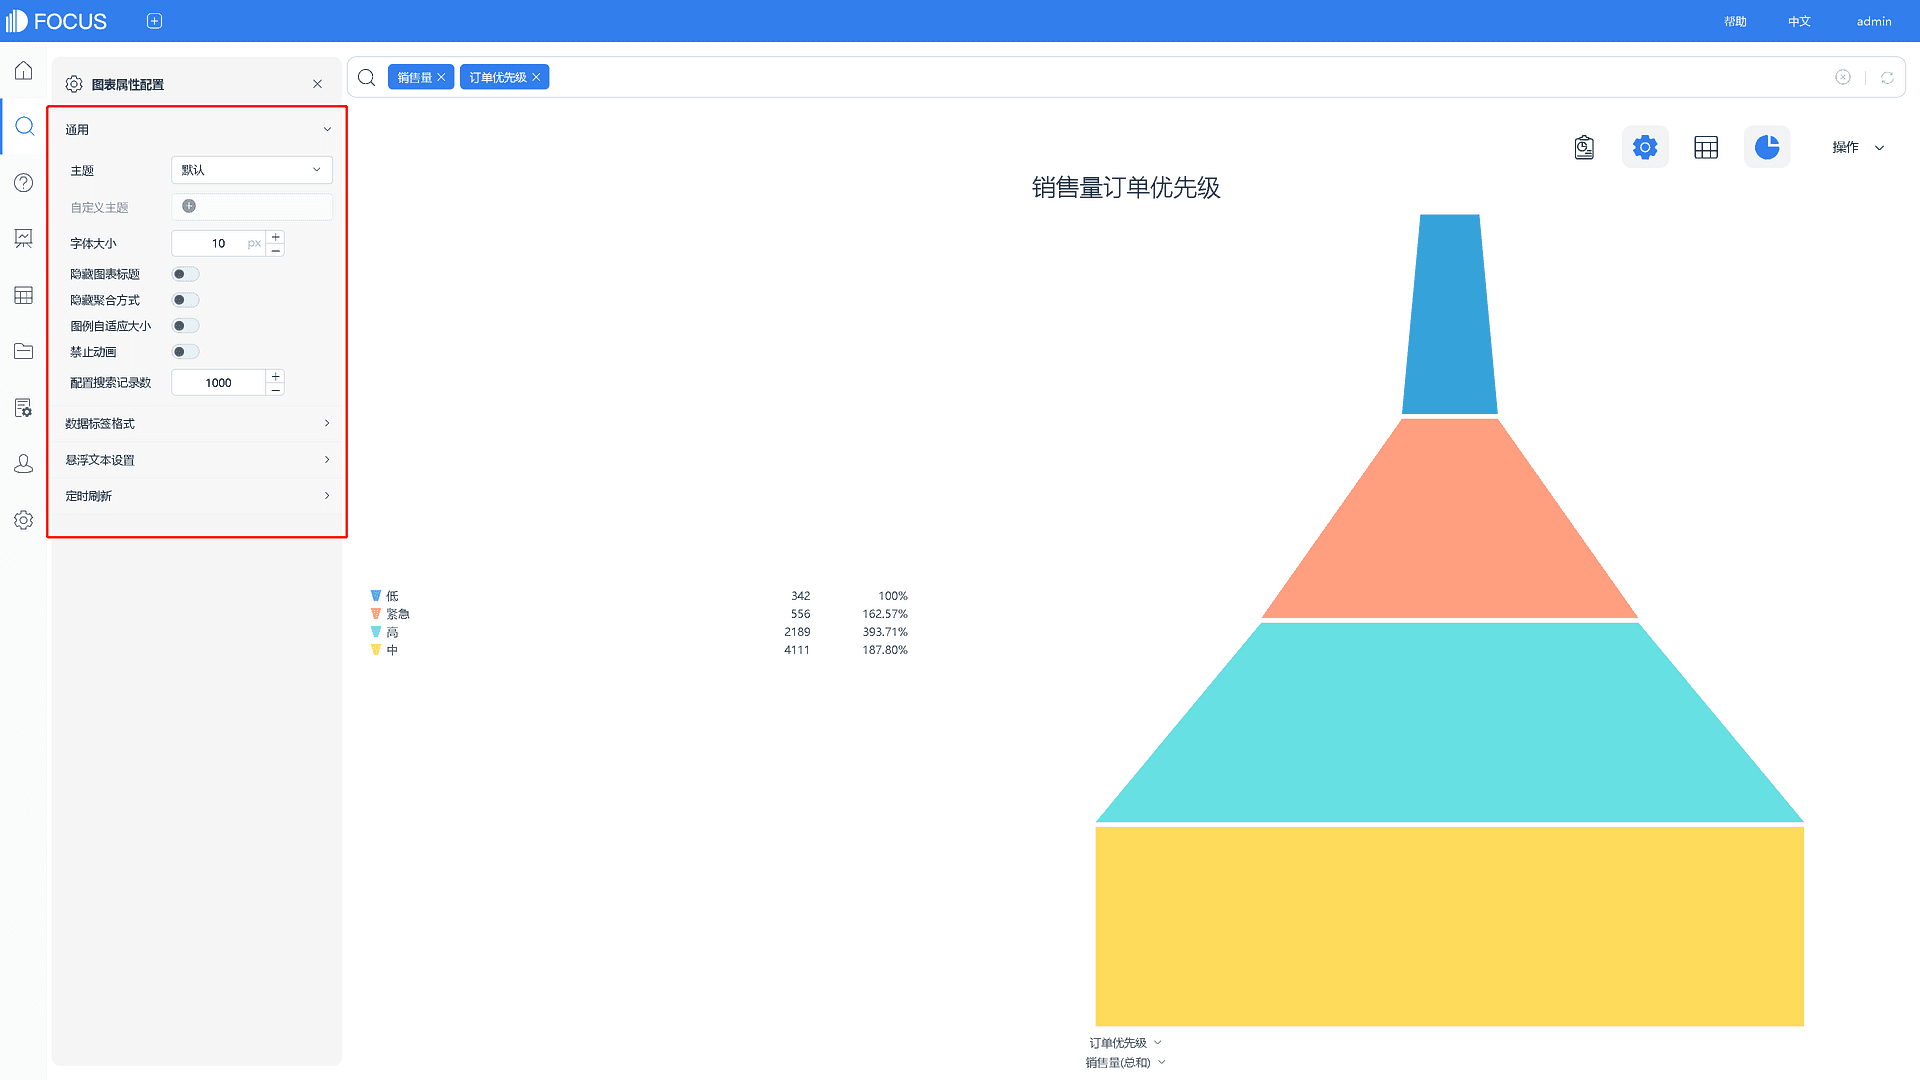Toggle the 图例自适应大小 switch

(185, 326)
